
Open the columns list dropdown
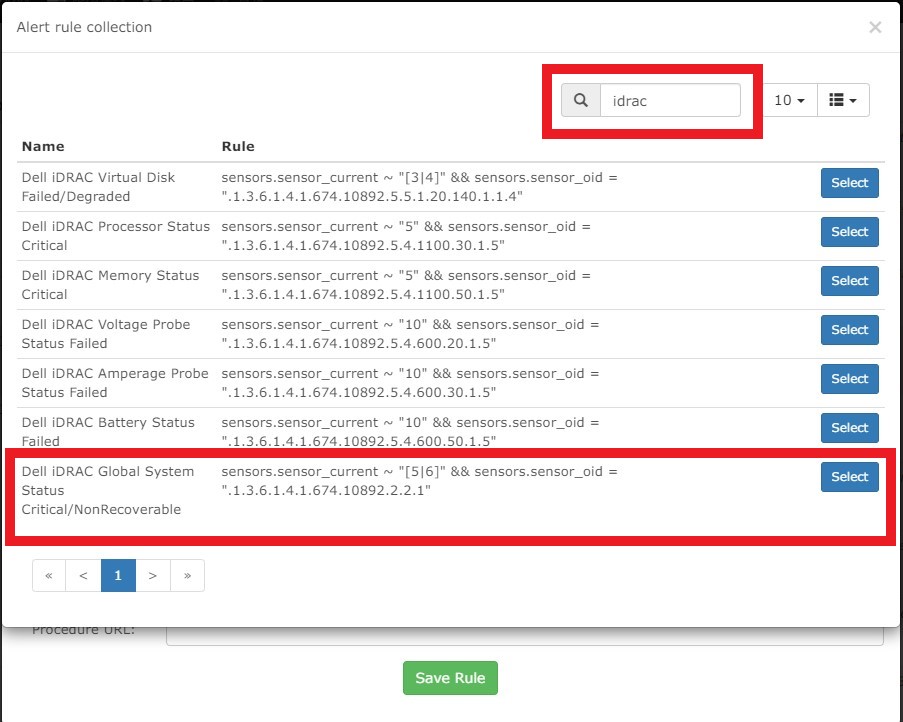[843, 100]
